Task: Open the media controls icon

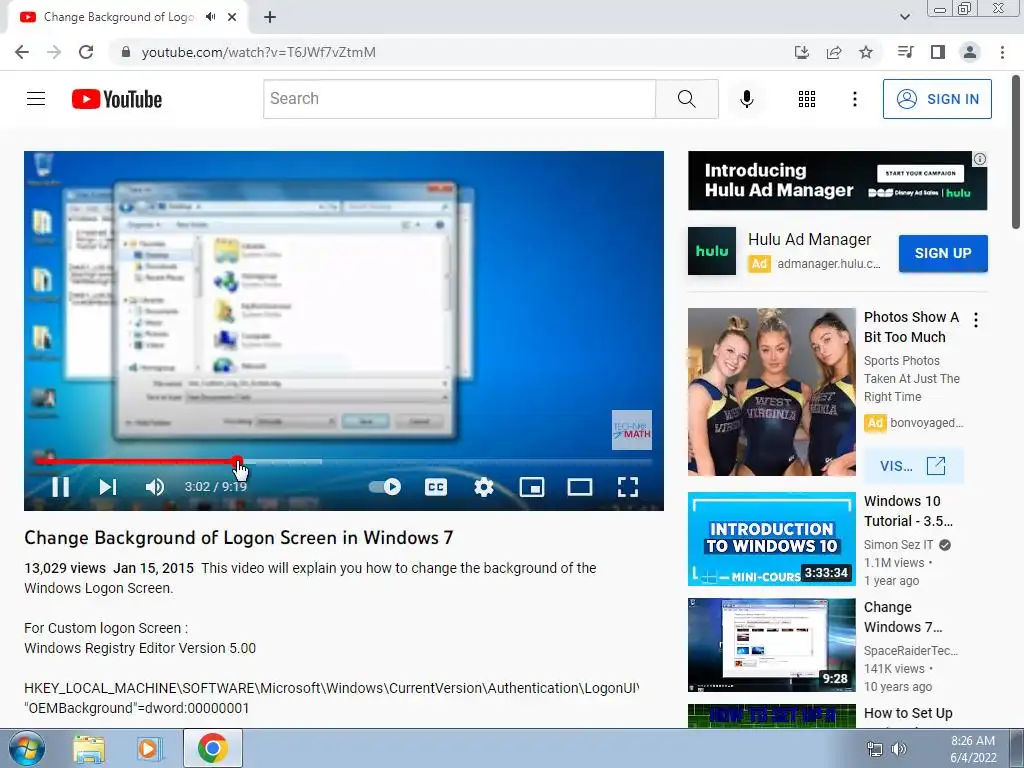Action: pos(905,52)
